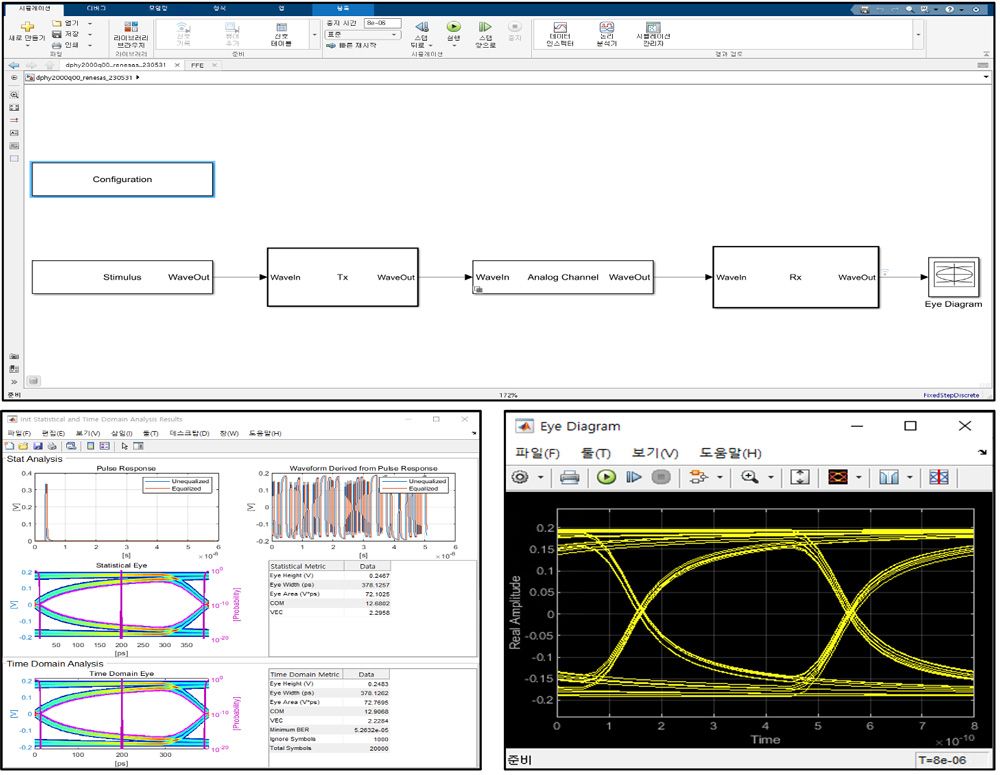Viewport: 1000px width, 775px height.
Task: Open the 라이브러리 브라우저 (Library Browser)
Action: 131,32
